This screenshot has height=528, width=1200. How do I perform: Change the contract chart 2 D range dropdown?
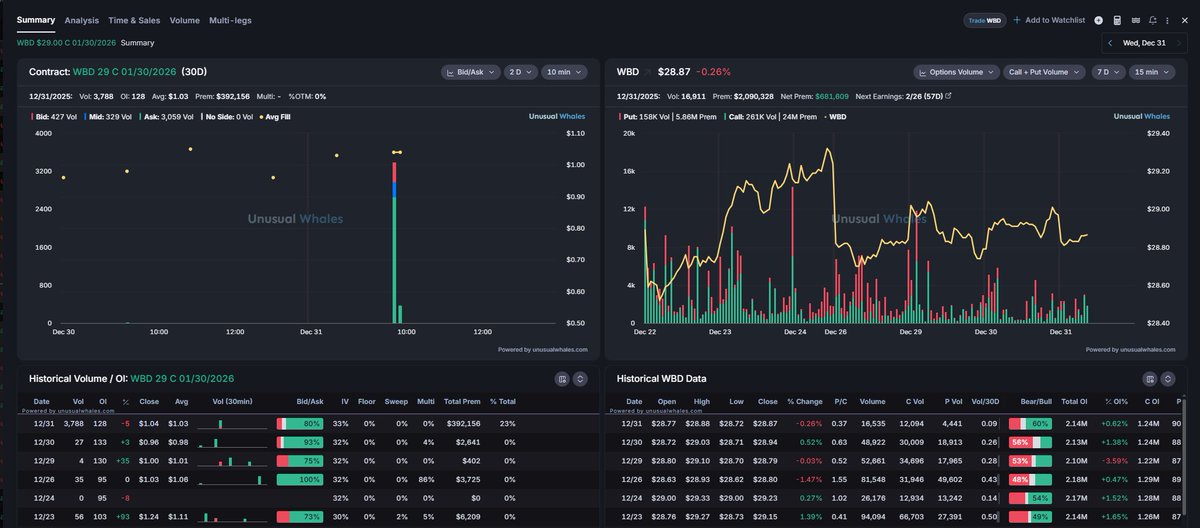(519, 72)
